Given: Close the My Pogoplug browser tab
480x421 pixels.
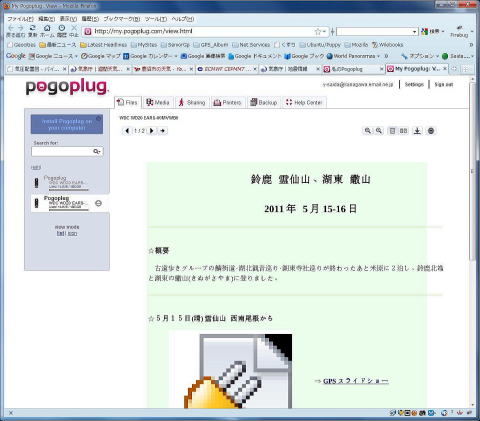Looking at the screenshot, I should 445,68.
